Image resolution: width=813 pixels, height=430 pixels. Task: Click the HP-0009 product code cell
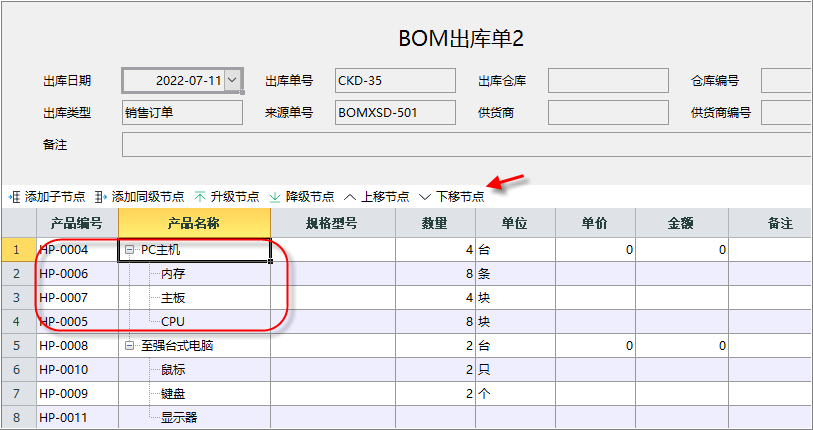(x=77, y=394)
